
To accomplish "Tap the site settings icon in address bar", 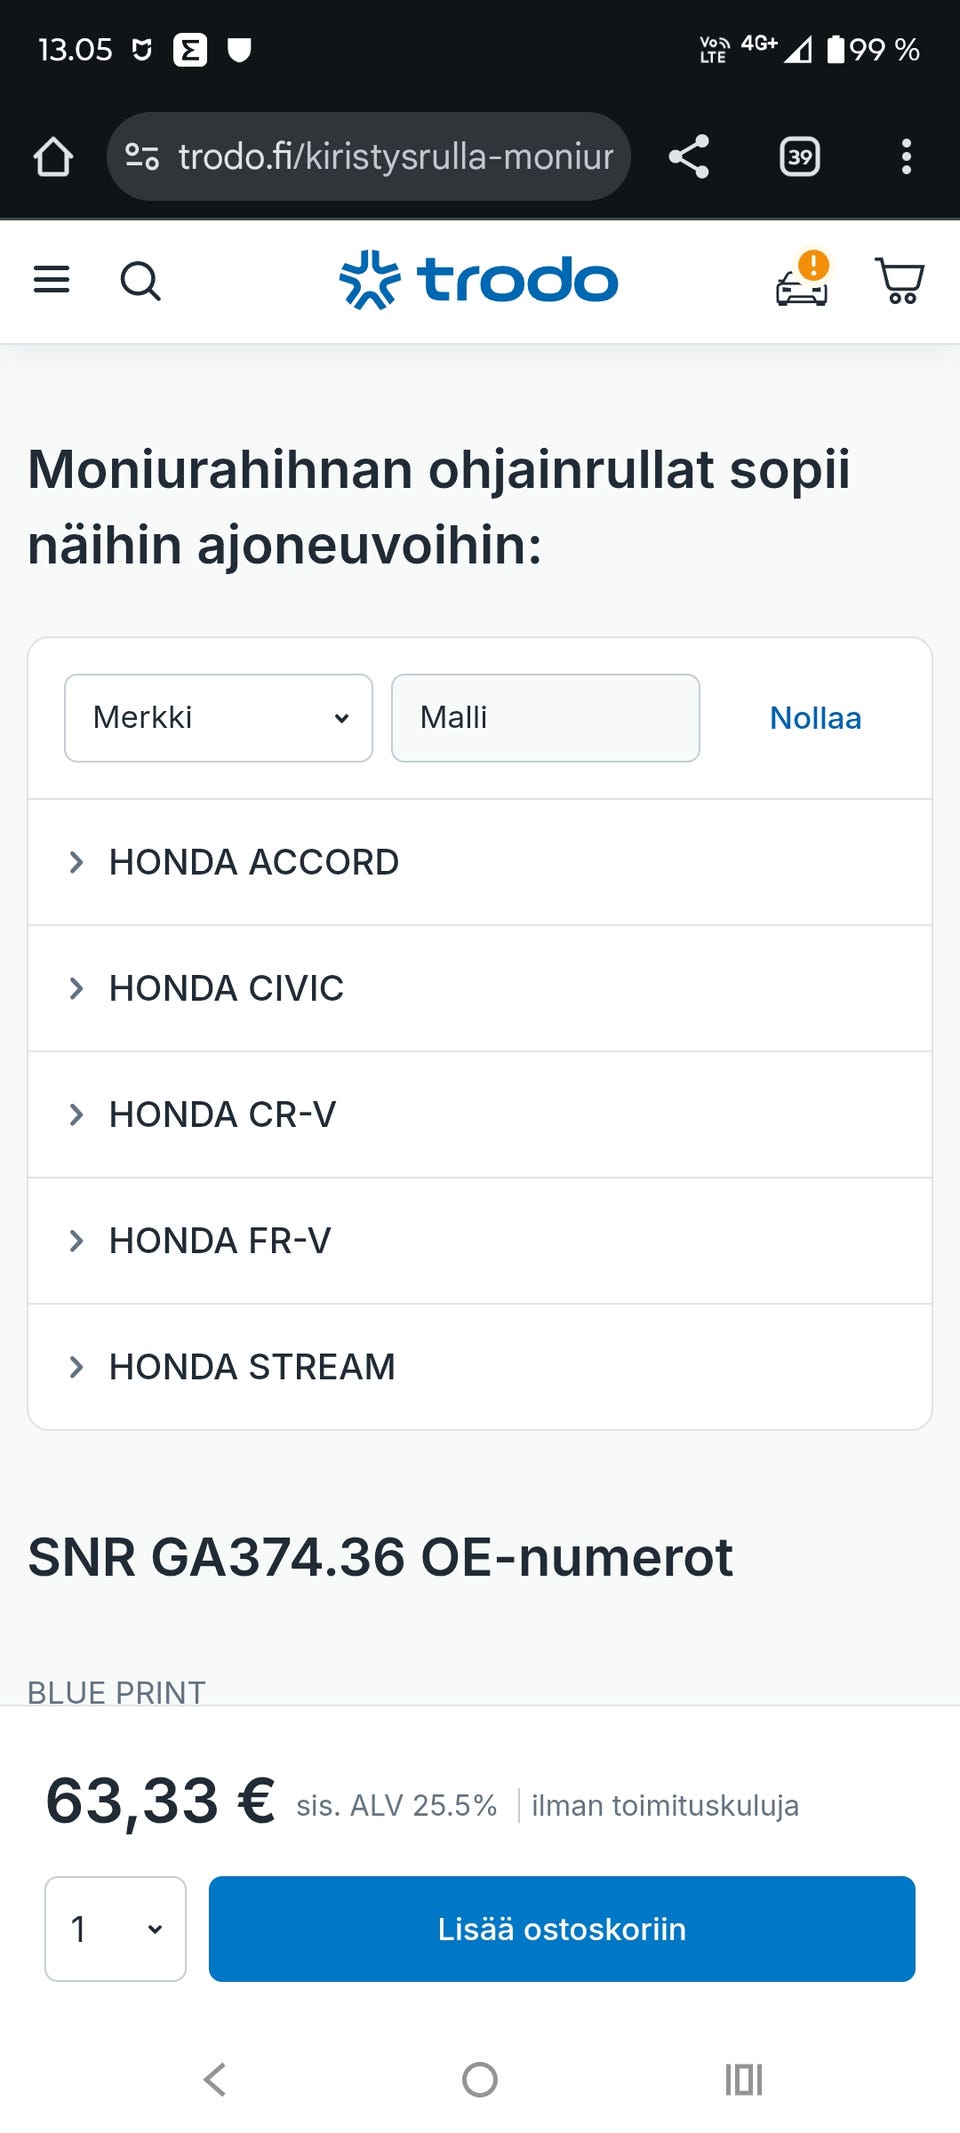I will click(142, 157).
